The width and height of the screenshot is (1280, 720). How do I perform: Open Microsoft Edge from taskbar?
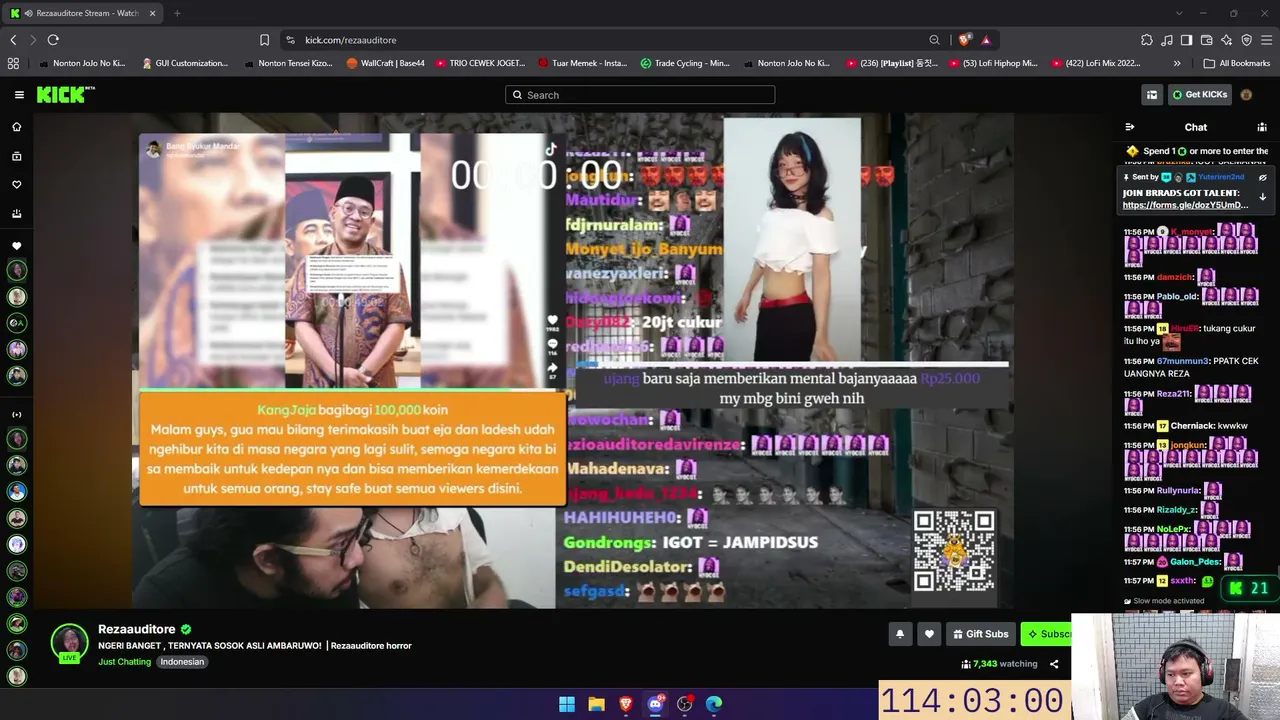[714, 704]
